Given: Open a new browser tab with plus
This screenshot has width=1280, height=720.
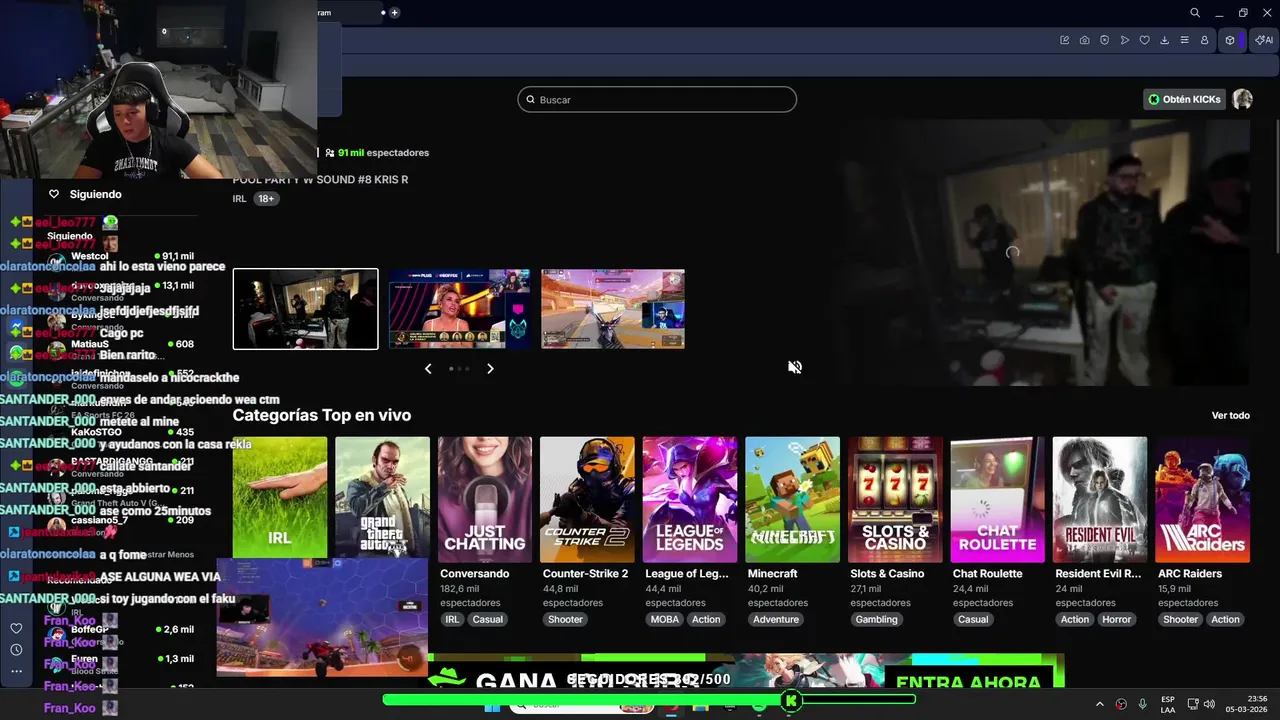Looking at the screenshot, I should pos(394,13).
